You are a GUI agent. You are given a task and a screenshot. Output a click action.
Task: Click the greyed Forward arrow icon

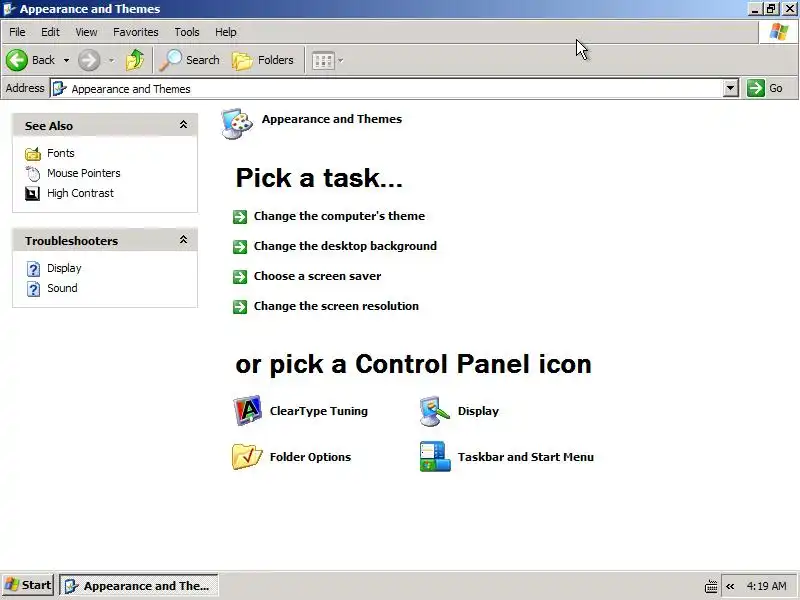pos(89,60)
